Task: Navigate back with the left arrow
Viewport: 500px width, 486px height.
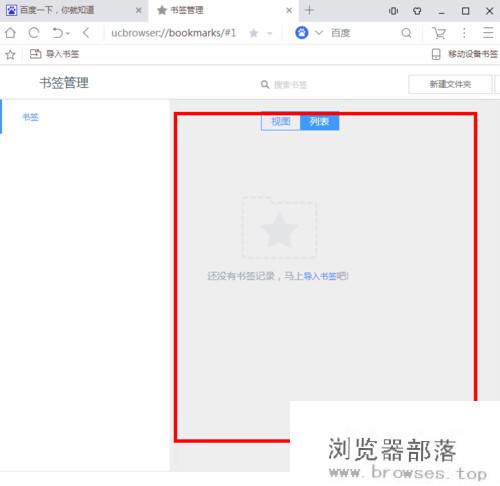Action: click(86, 33)
